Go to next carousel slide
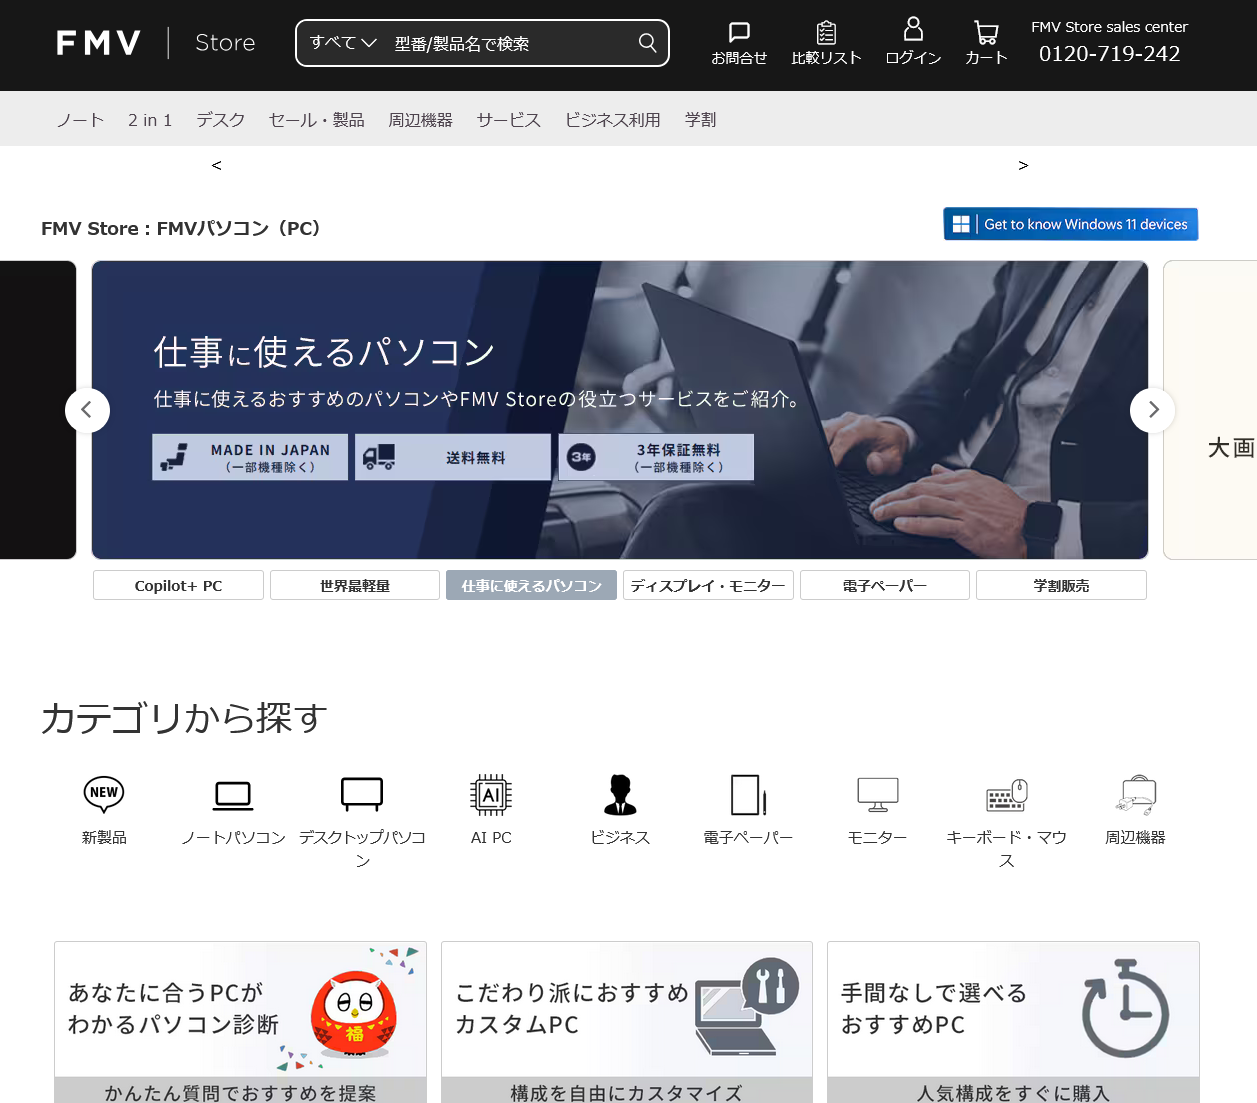Screen dimensions: 1257x1103 point(1153,410)
